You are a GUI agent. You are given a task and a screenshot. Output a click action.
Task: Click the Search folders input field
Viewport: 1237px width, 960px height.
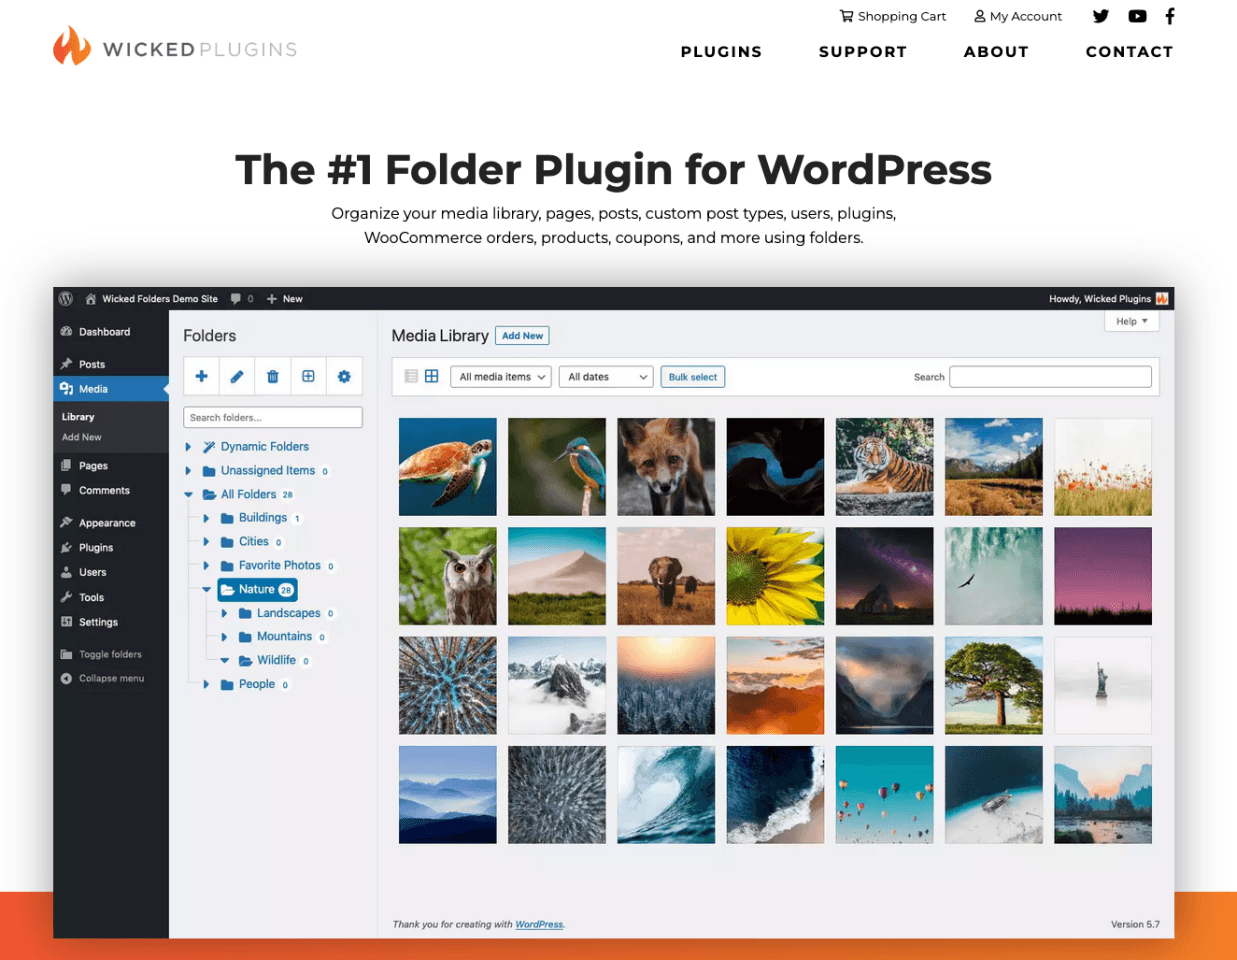(x=272, y=418)
